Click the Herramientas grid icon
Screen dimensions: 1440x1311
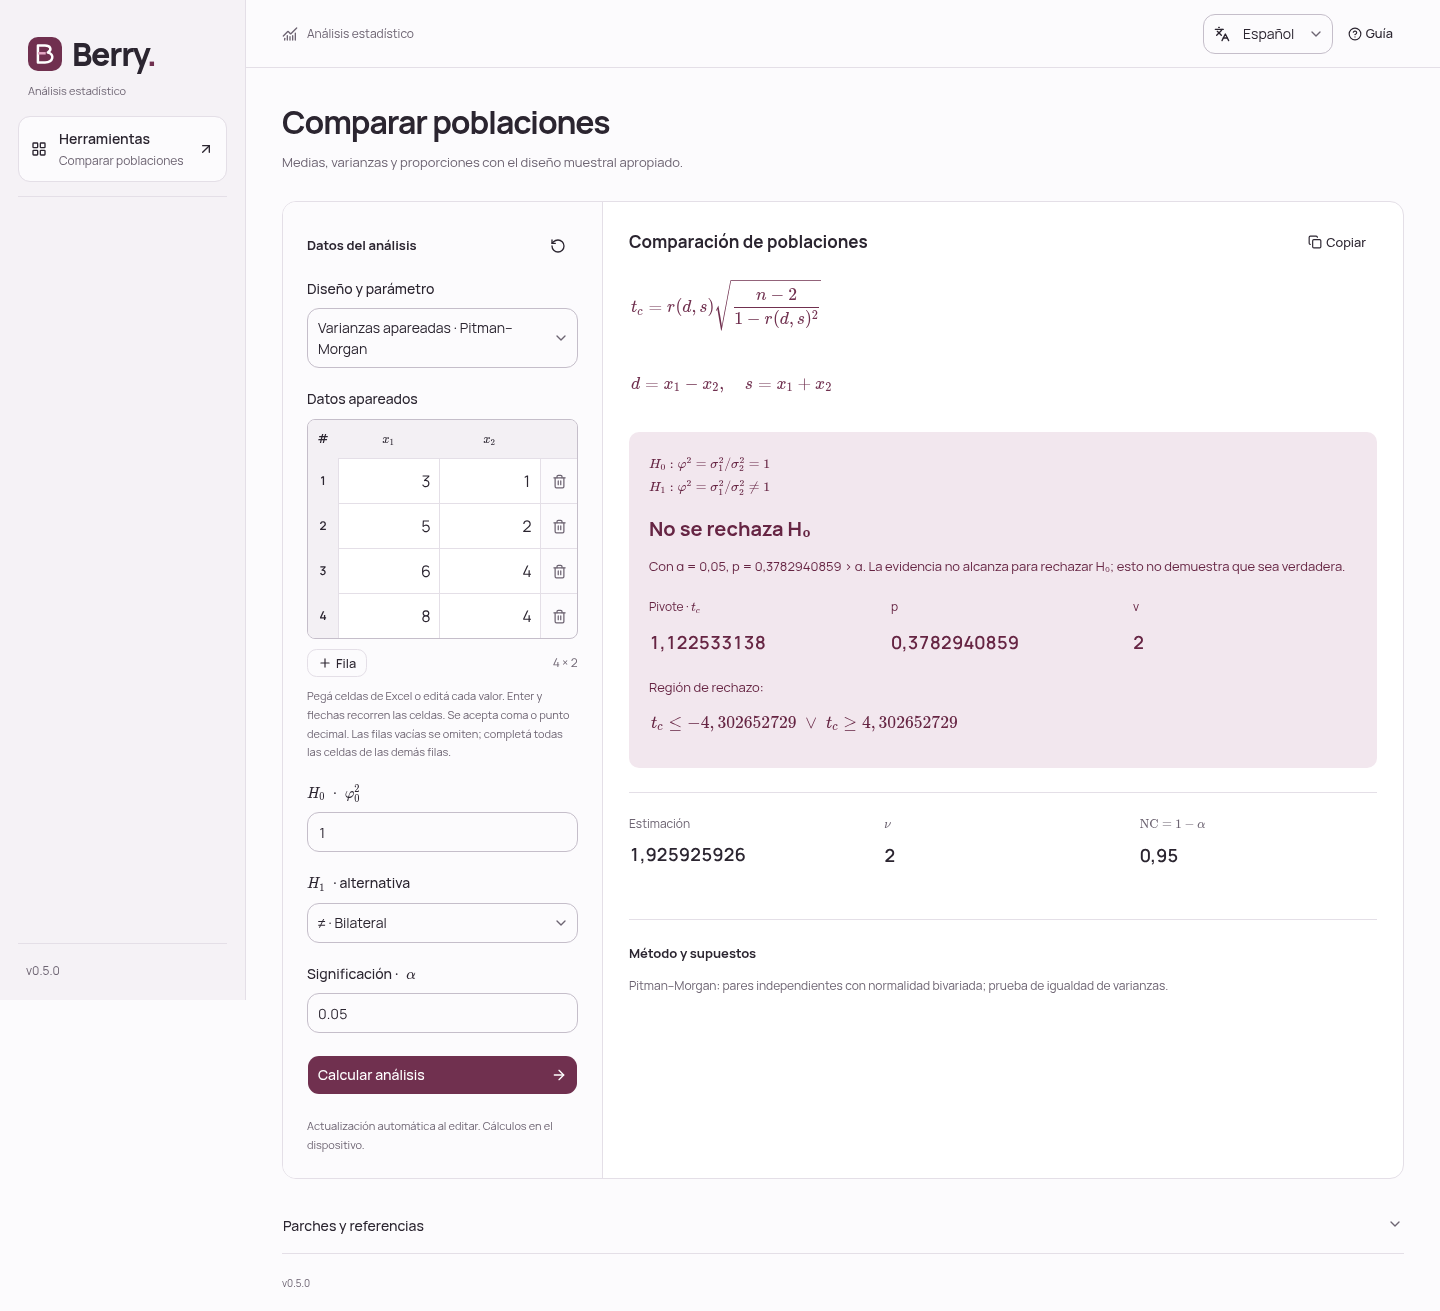(x=39, y=149)
